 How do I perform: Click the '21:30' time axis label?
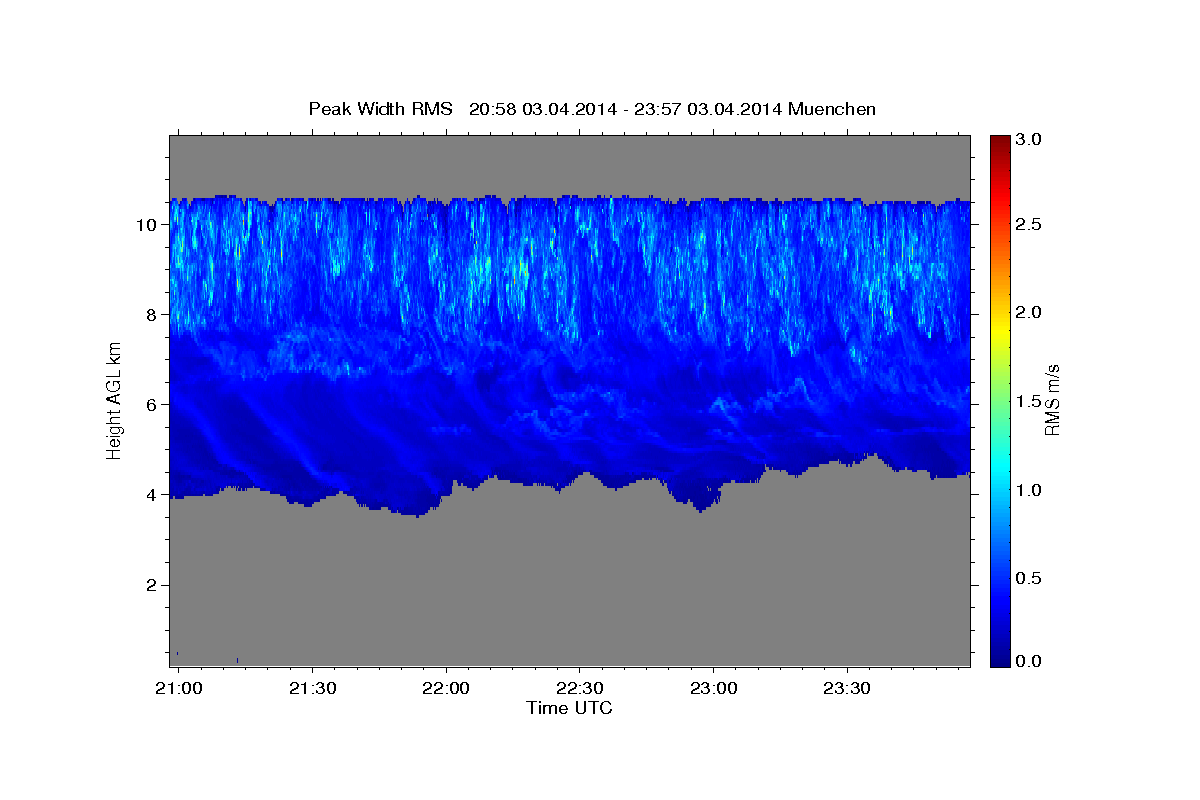(x=313, y=689)
